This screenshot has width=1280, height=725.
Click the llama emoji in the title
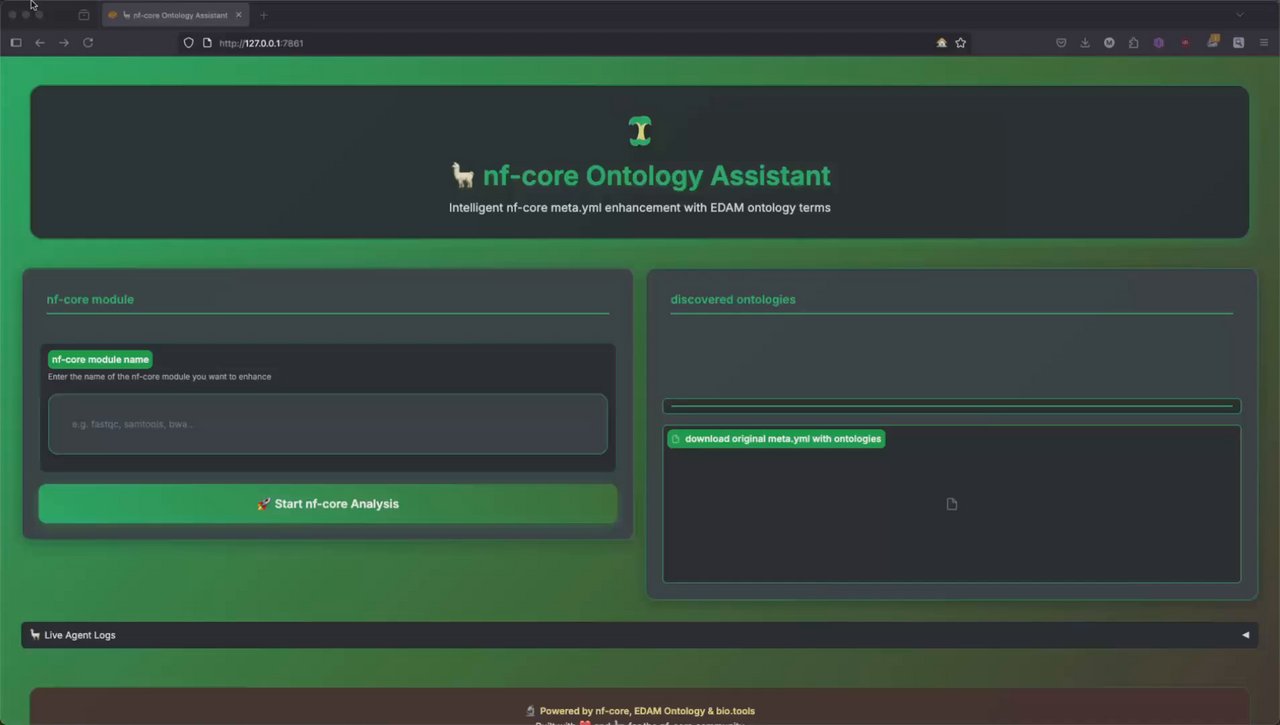tap(463, 176)
